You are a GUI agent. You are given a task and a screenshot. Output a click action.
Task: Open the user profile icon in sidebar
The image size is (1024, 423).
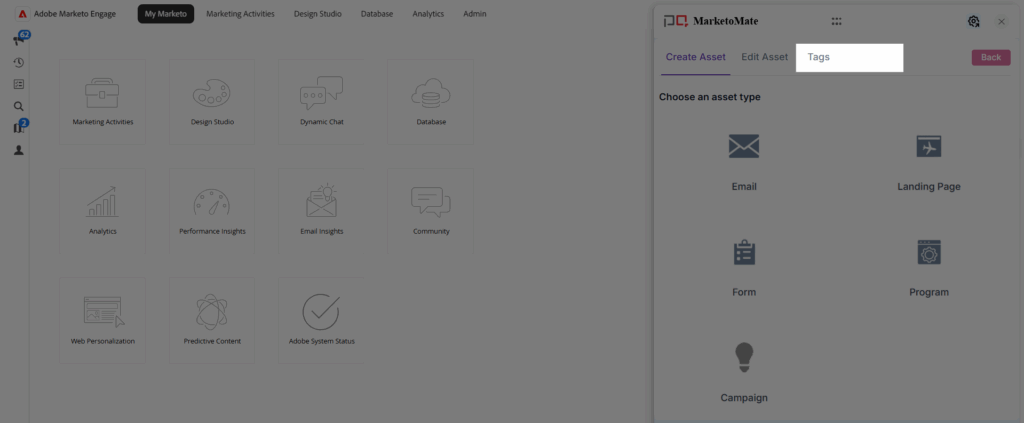point(18,150)
